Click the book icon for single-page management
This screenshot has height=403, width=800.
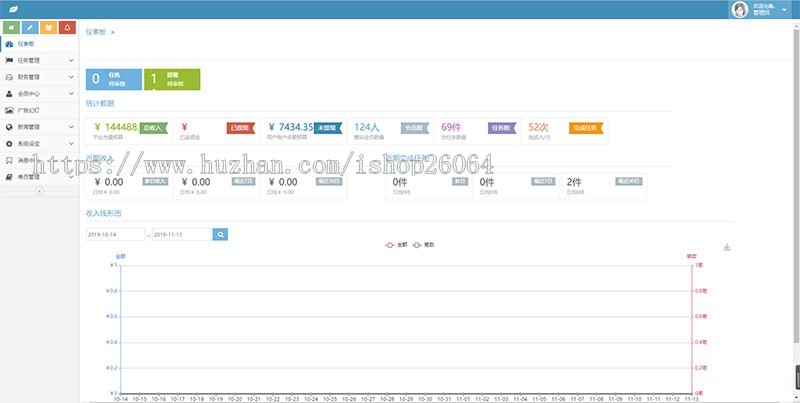click(9, 177)
